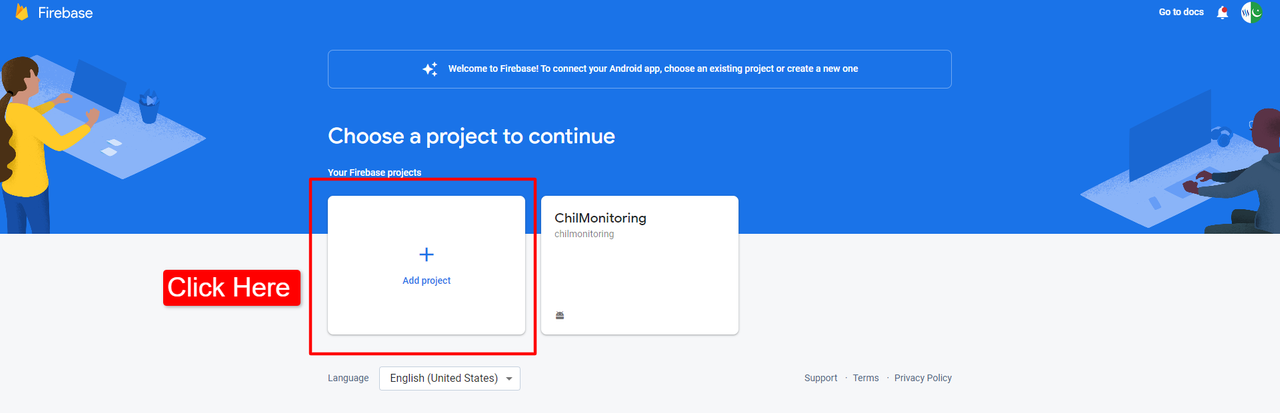Click the Android platform icon on ChilMonitoring card

[x=560, y=315]
